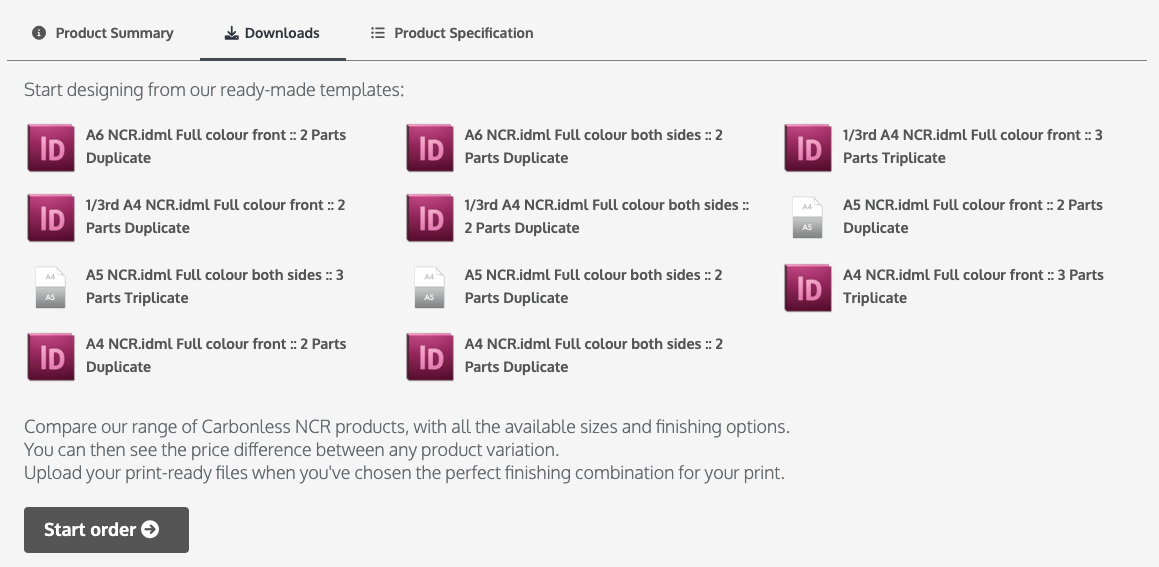This screenshot has width=1159, height=567.
Task: Open A4 NCR.idml front 3 Parts Triplicate link
Action: coord(973,286)
